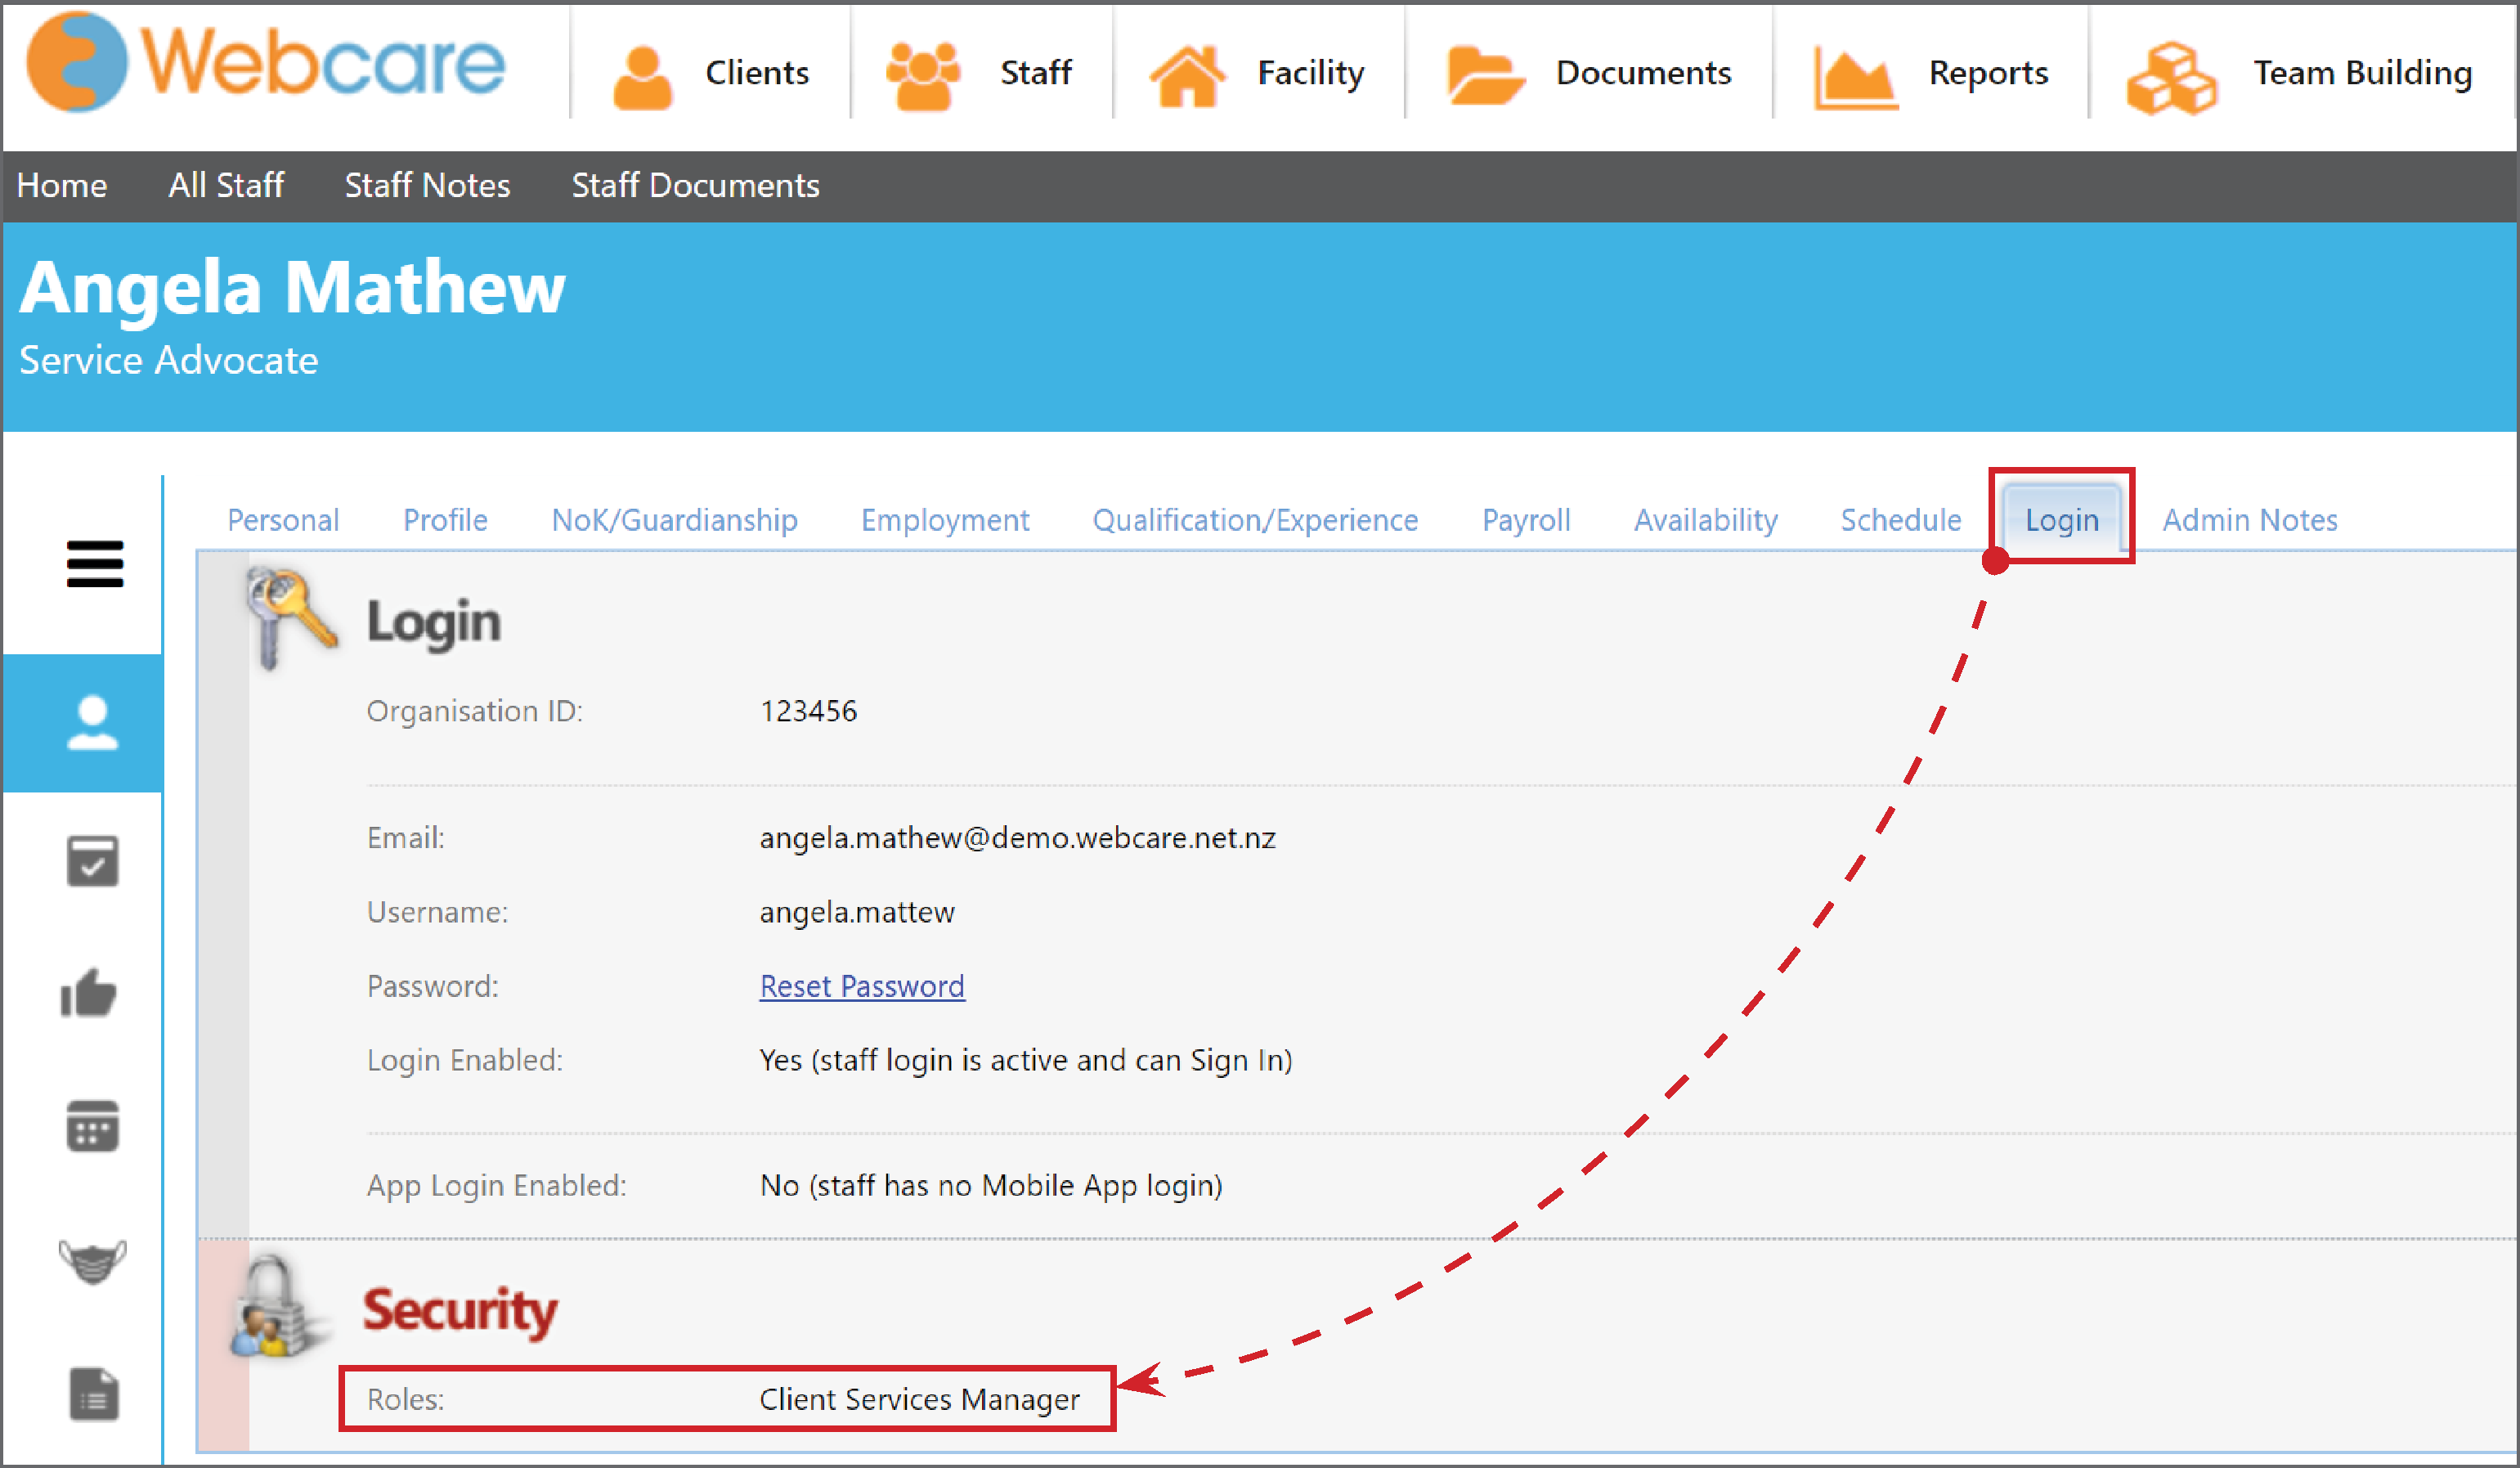Open the Admin Notes tab
Screen dimensions: 2520x1468
click(2249, 519)
